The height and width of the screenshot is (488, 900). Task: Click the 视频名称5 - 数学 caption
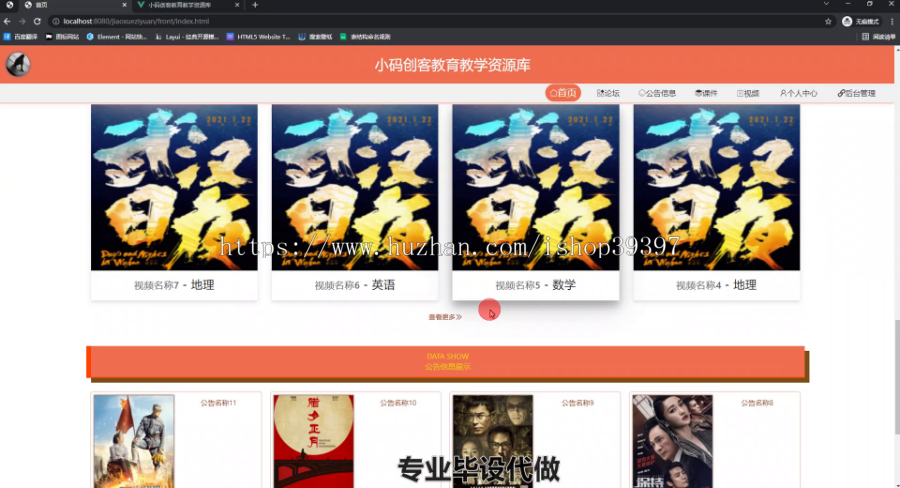click(x=536, y=285)
